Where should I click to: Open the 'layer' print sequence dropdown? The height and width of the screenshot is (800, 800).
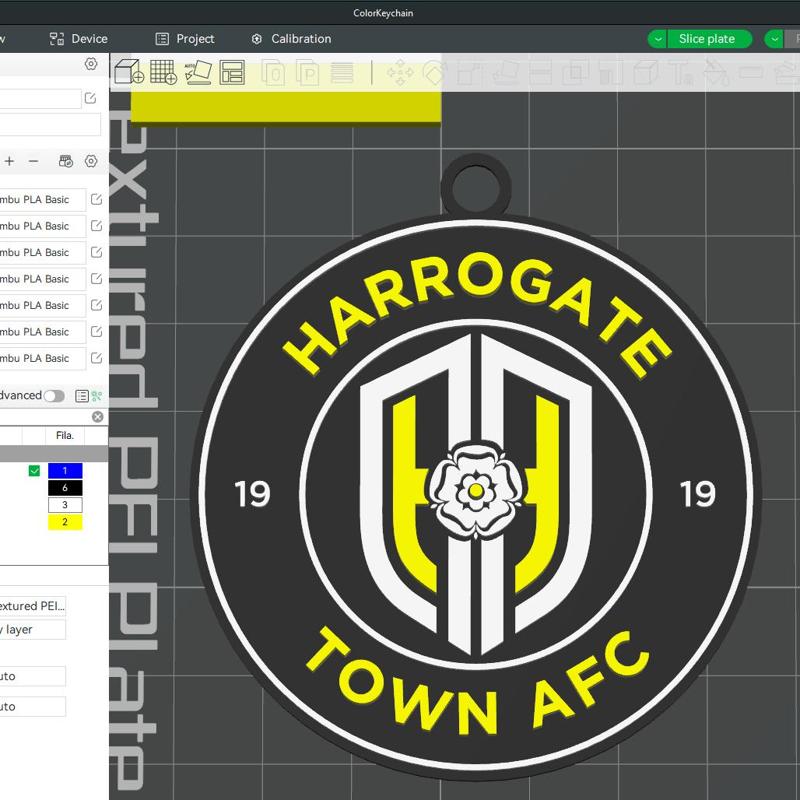click(33, 629)
